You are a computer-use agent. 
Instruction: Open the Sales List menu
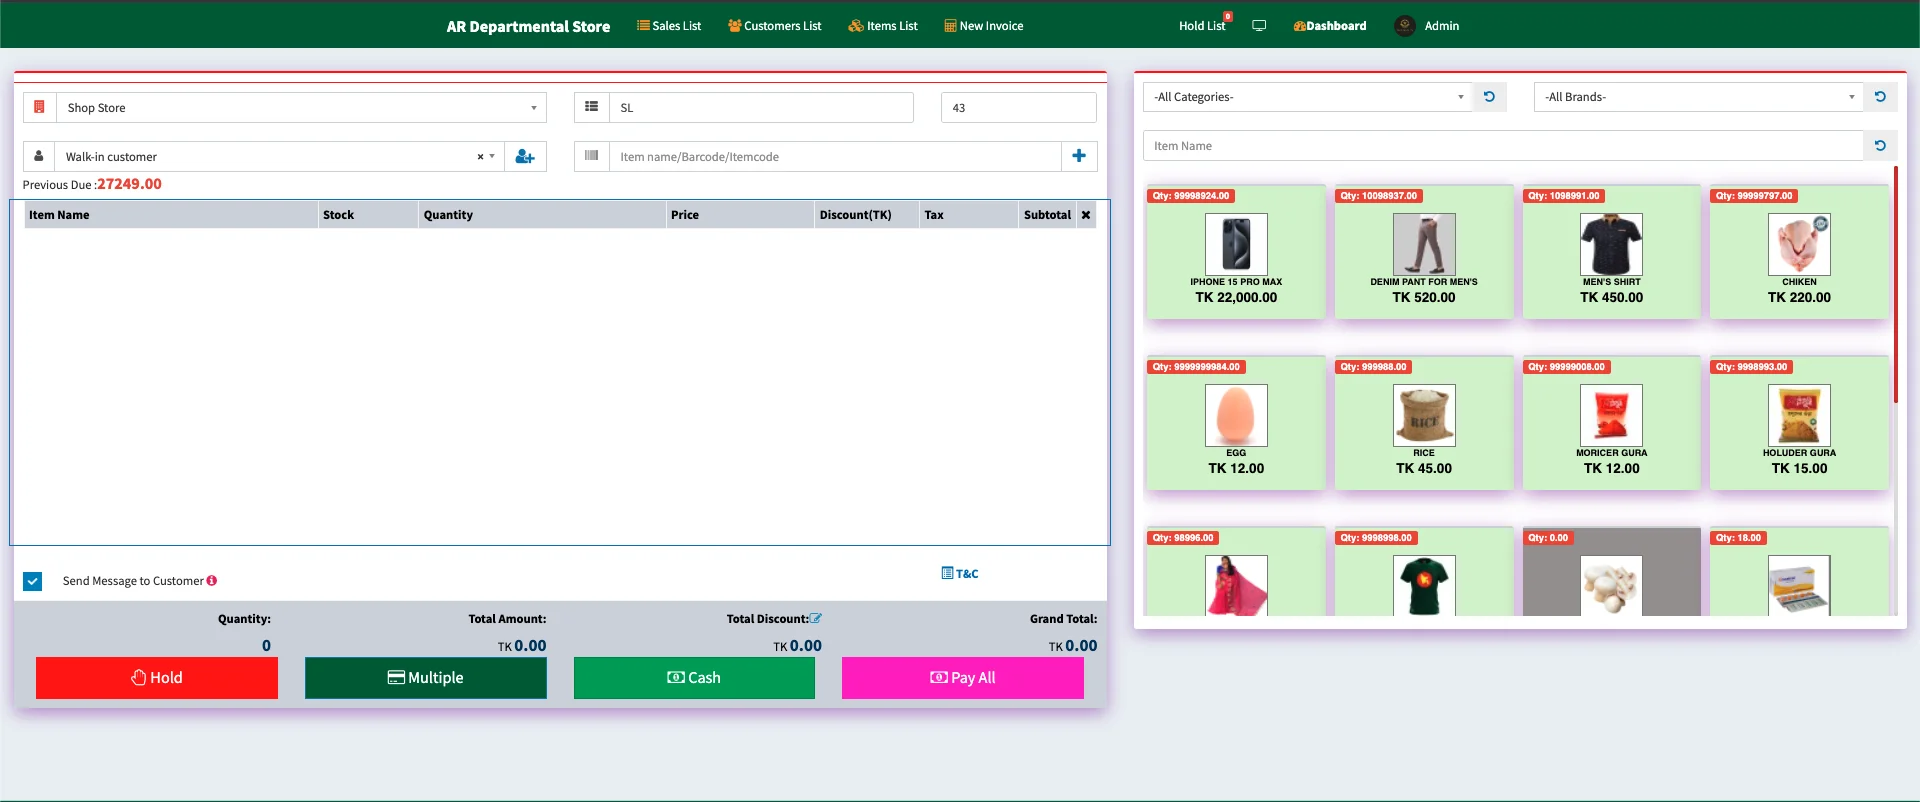669,26
